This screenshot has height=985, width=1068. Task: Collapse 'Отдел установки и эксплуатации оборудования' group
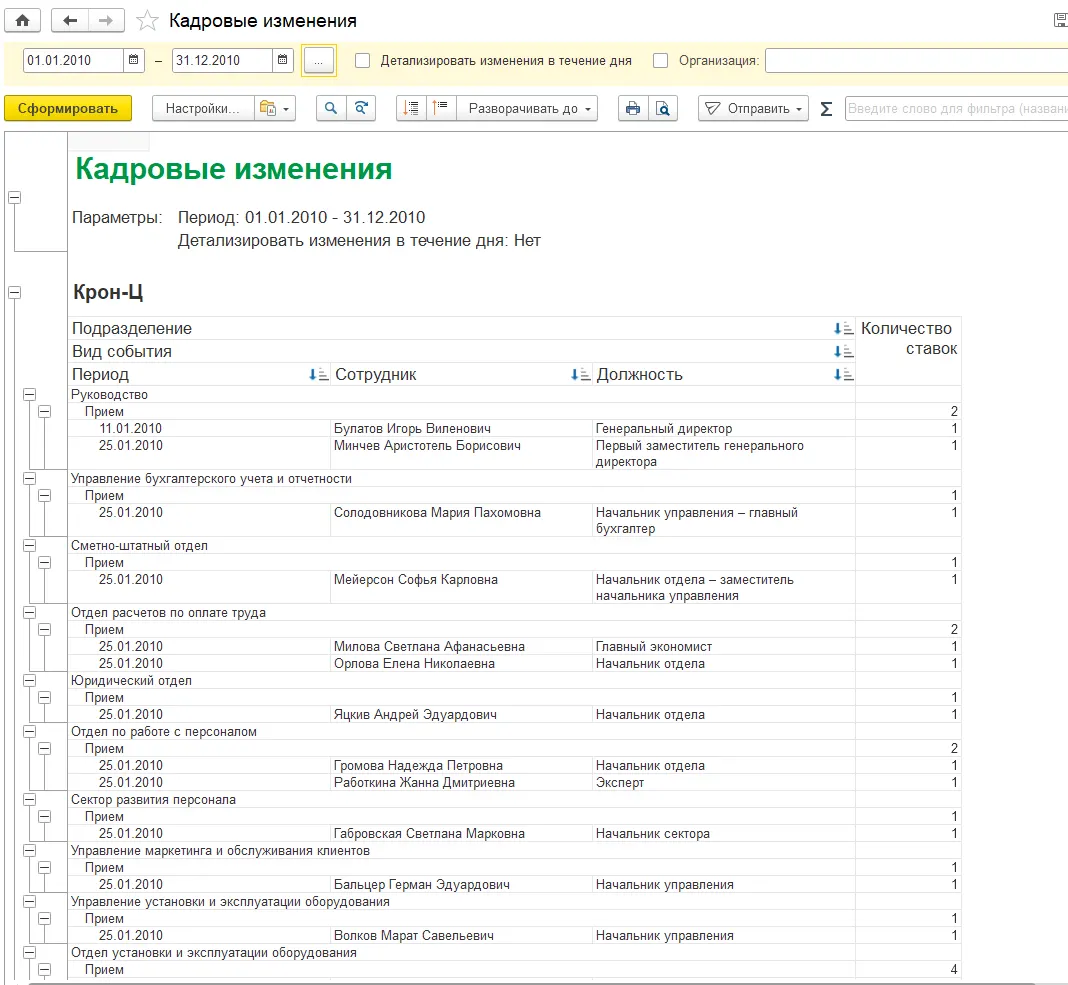coord(29,953)
